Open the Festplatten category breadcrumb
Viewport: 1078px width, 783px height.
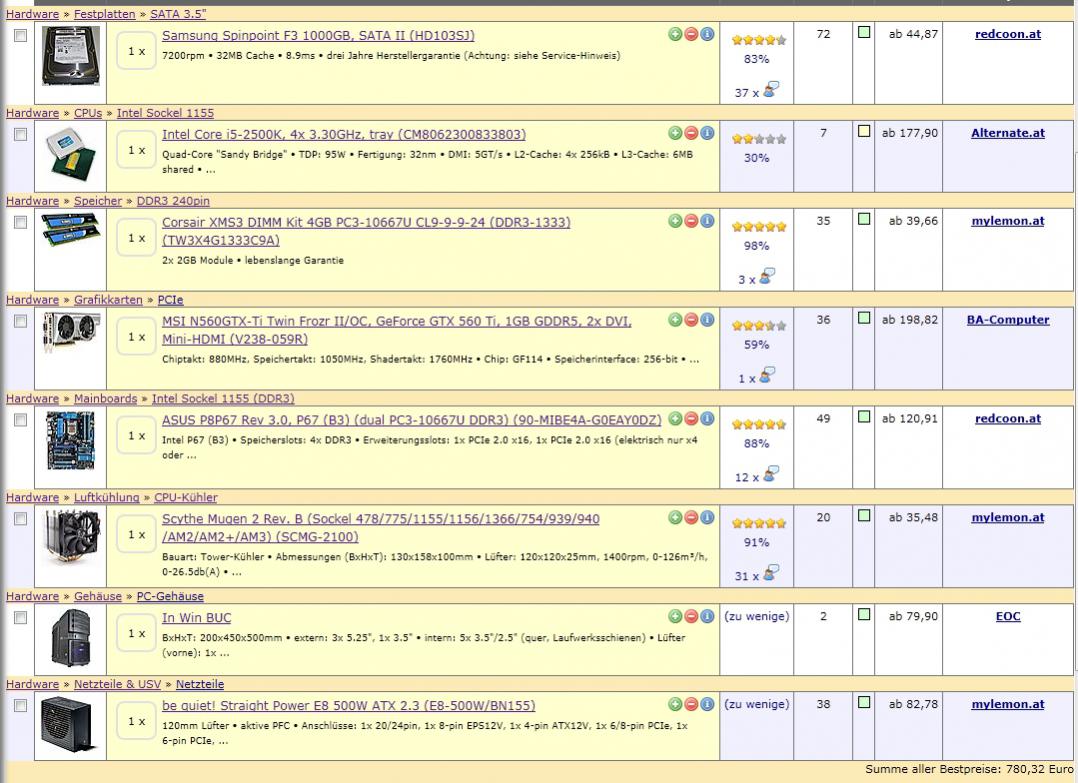coord(104,14)
